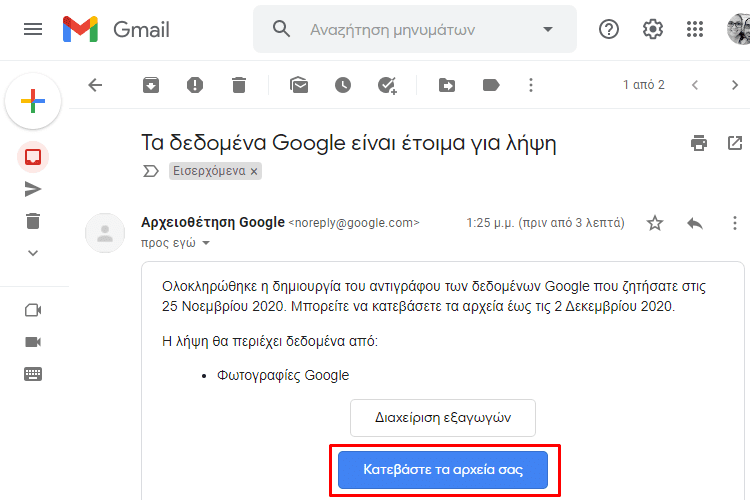750x500 pixels.
Task: Remove the Εισερχόμενα label x
Action: pos(254,171)
